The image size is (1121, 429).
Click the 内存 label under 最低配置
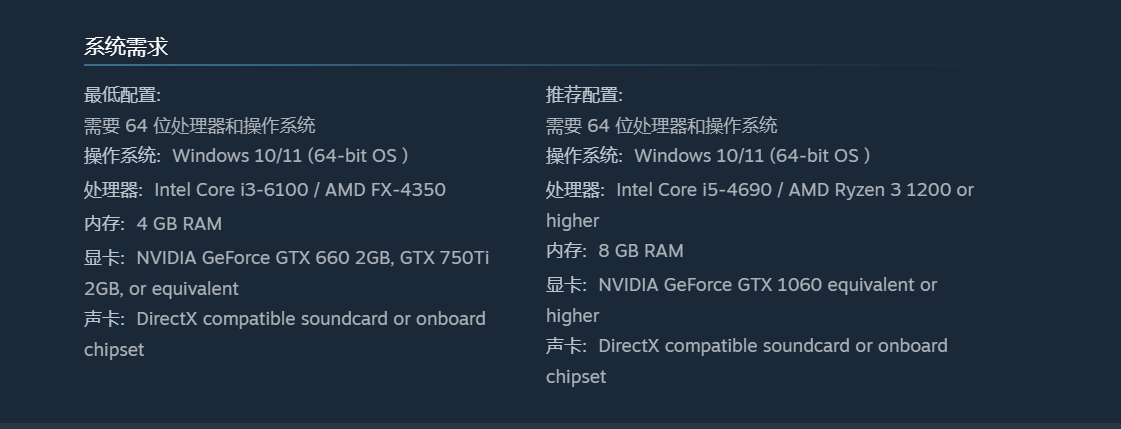pos(103,224)
